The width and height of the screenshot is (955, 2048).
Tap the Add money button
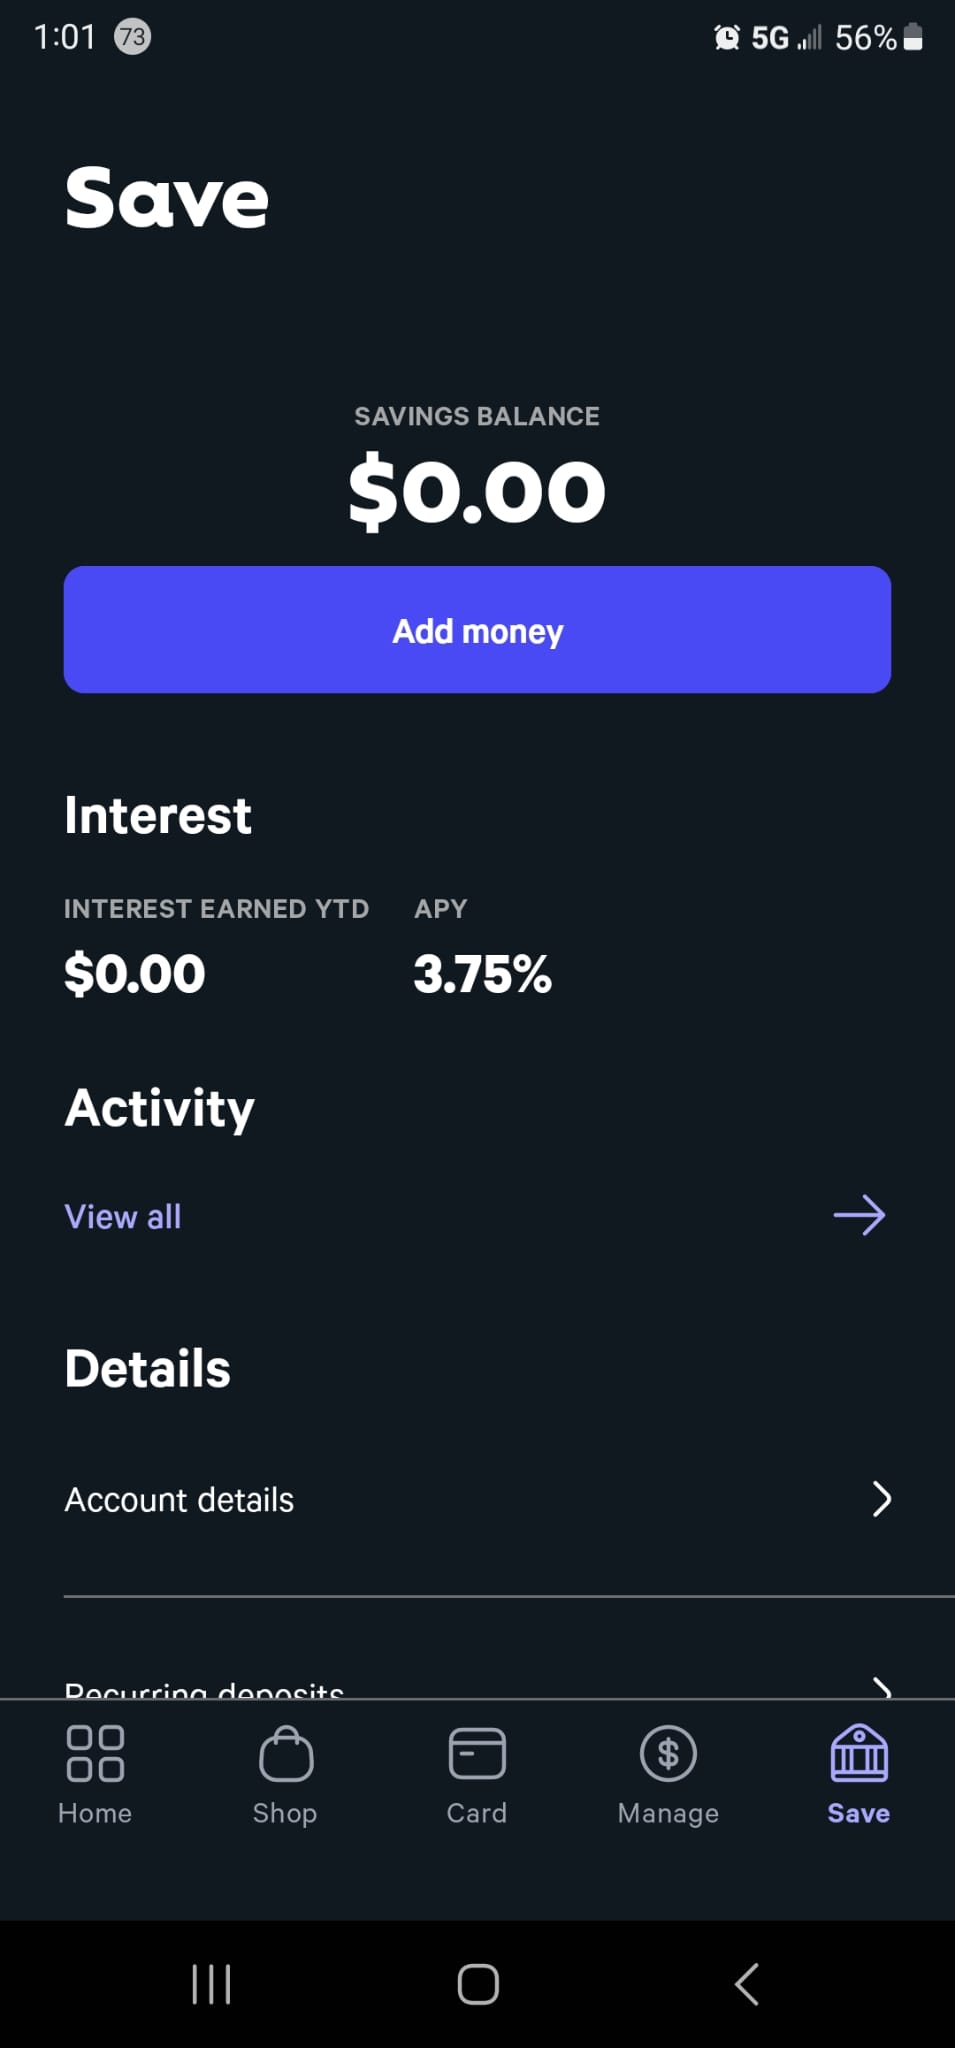[477, 630]
